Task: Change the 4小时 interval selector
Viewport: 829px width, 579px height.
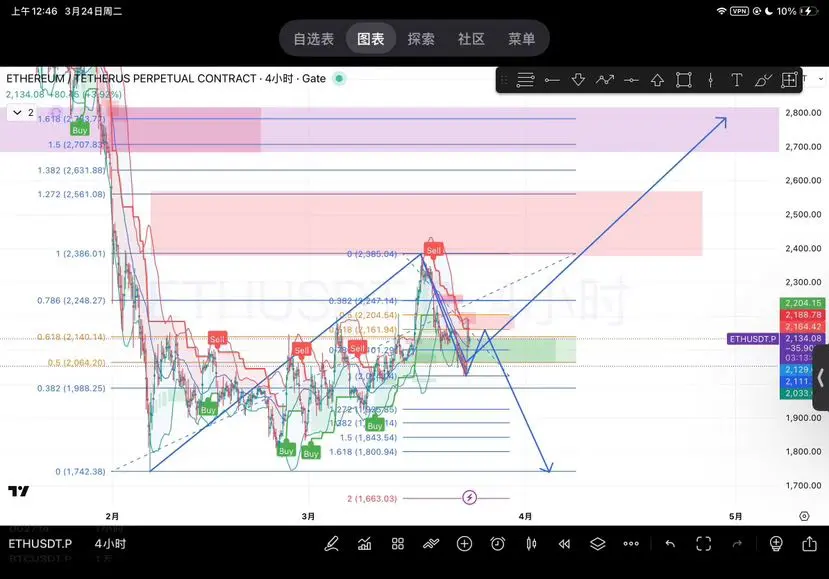Action: [x=110, y=544]
